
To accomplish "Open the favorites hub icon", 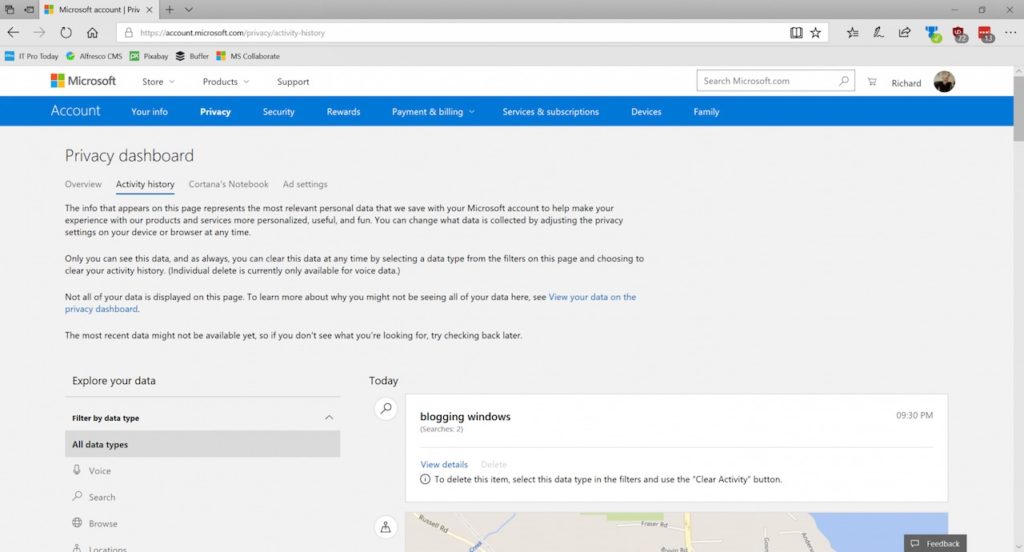I will [852, 33].
